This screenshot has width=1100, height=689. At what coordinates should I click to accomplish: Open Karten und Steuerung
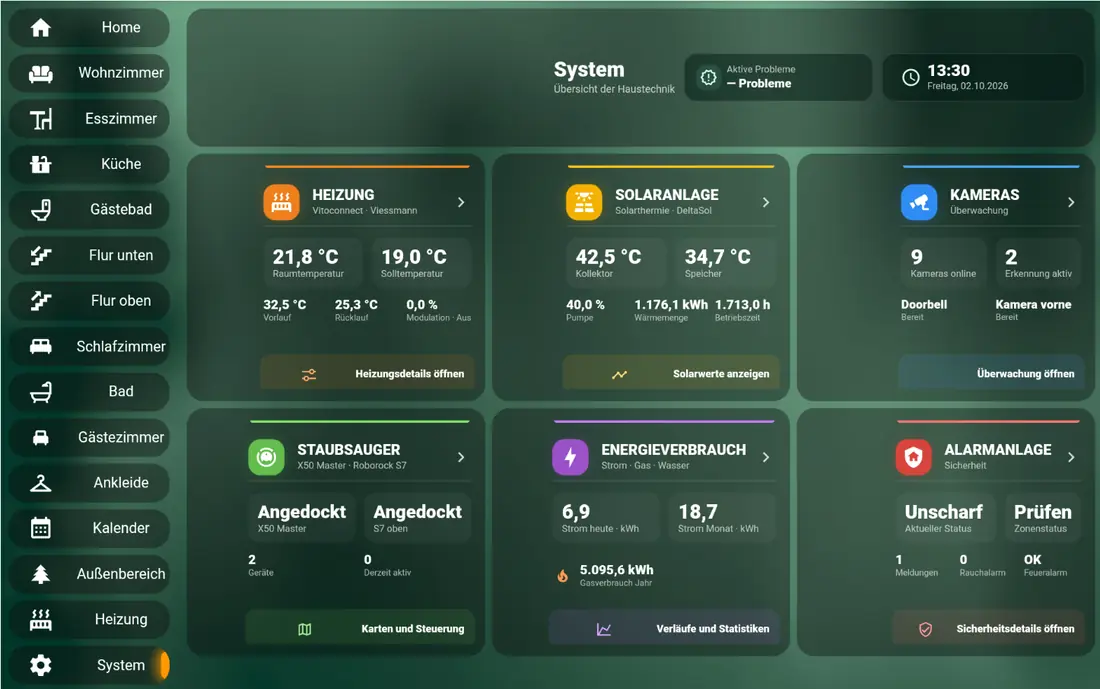pyautogui.click(x=360, y=628)
